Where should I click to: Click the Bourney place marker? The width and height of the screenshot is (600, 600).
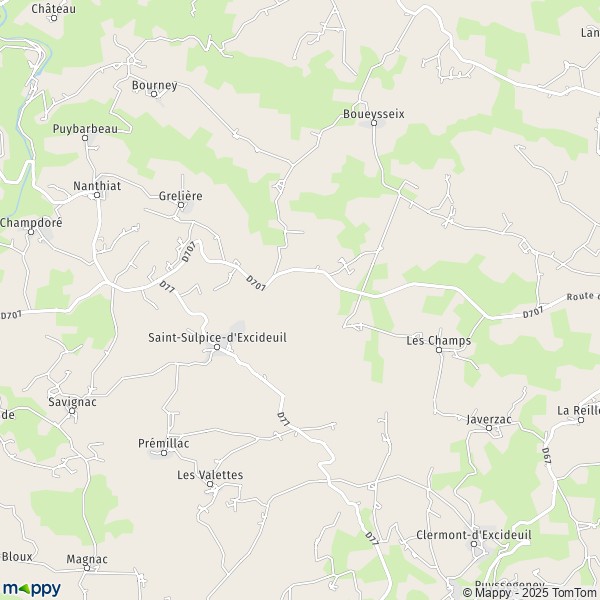tap(154, 94)
